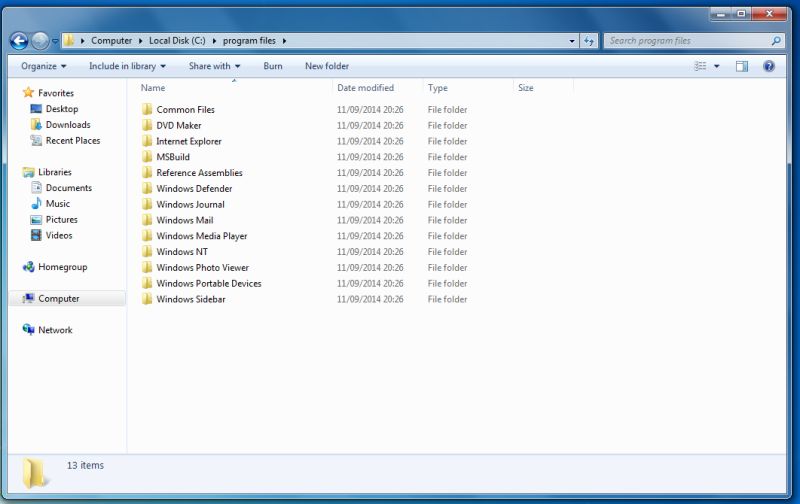Open Help with the question mark icon
This screenshot has height=504, width=800.
click(769, 66)
